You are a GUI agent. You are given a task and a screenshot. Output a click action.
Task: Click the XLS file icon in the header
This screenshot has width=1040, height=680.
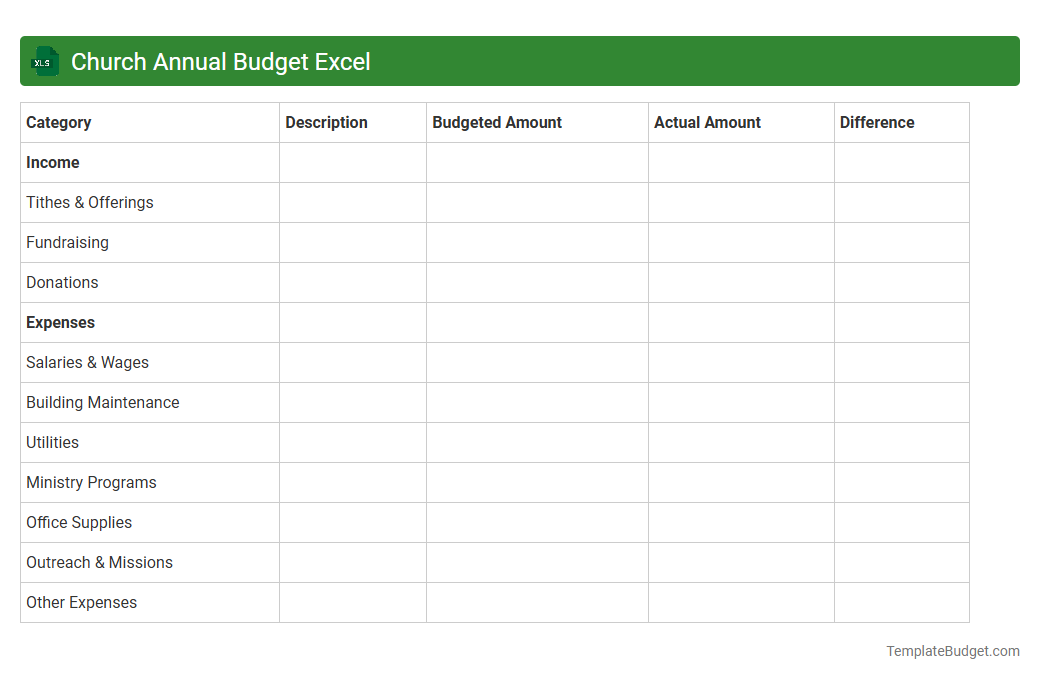(x=44, y=61)
